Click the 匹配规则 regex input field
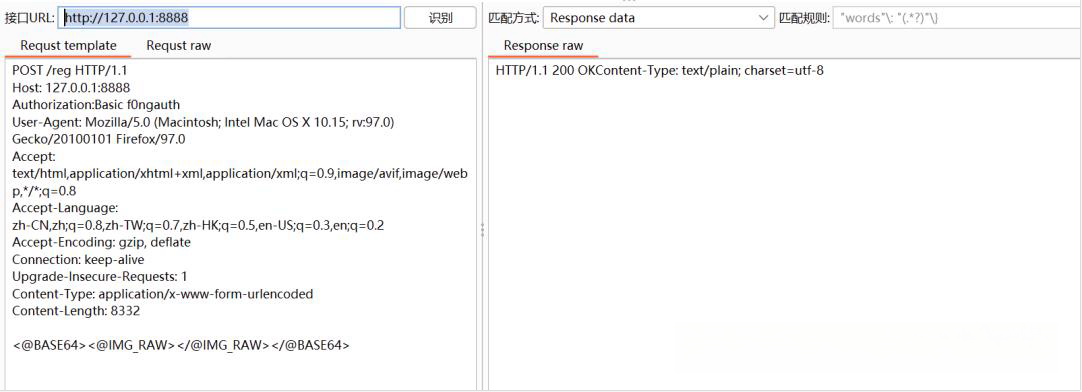This screenshot has height=392, width=1082. pos(957,18)
